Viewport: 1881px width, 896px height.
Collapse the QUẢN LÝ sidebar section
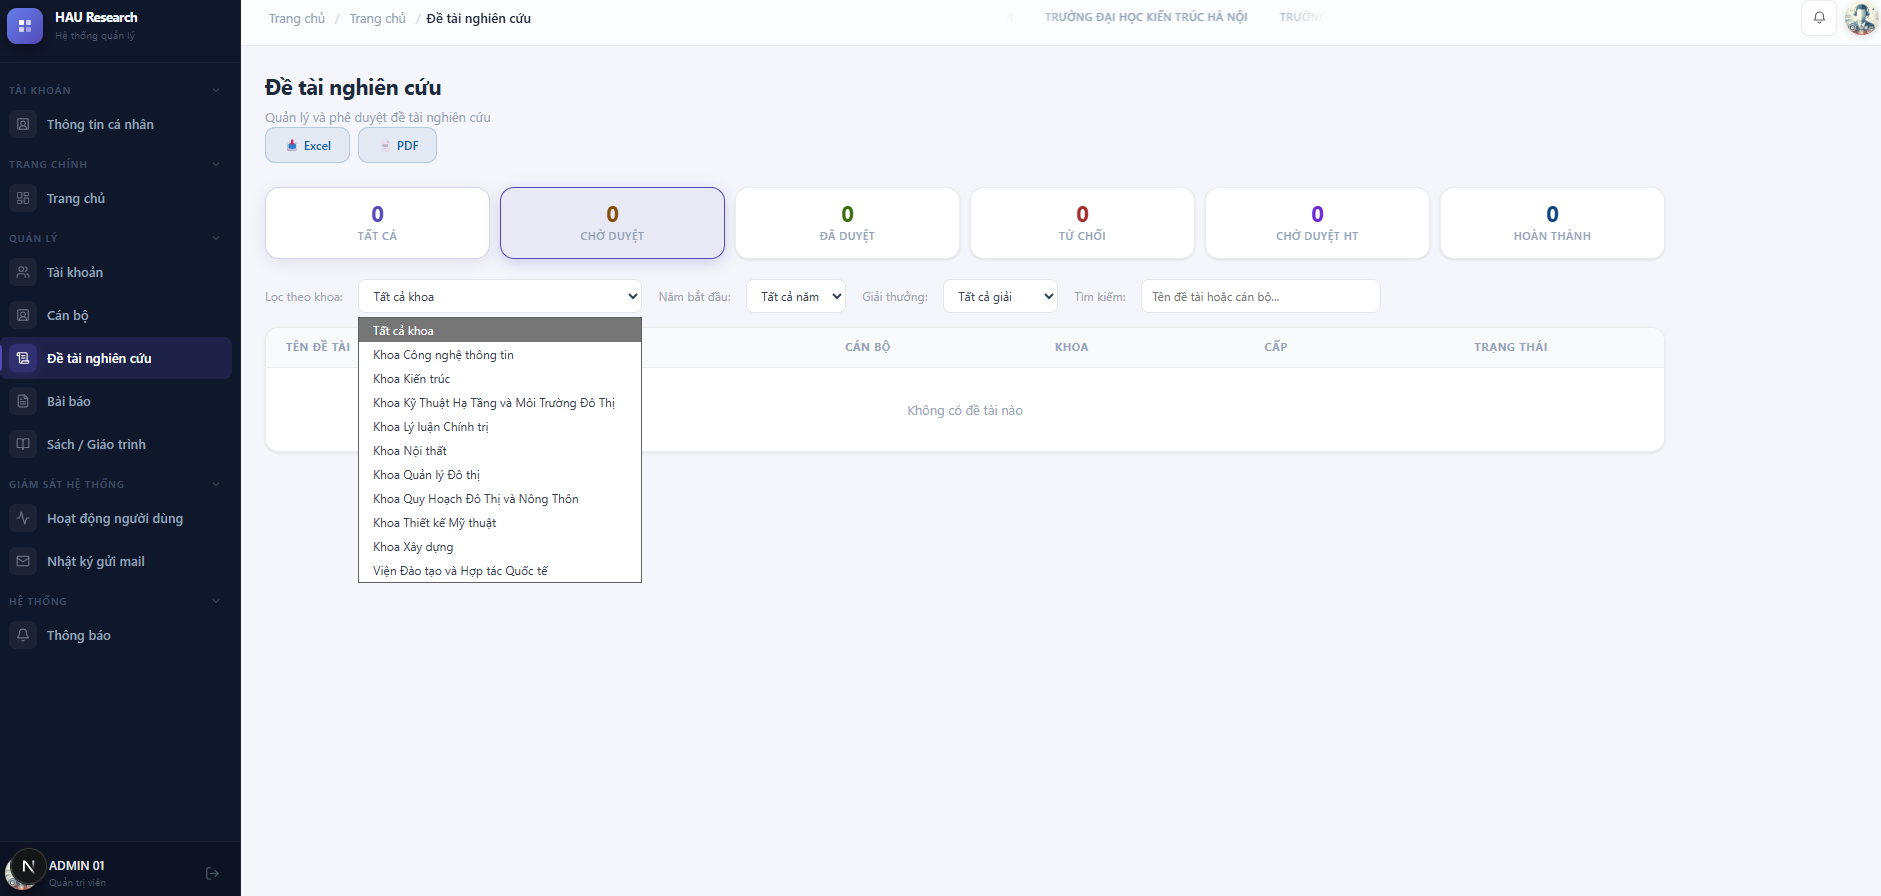tap(216, 238)
